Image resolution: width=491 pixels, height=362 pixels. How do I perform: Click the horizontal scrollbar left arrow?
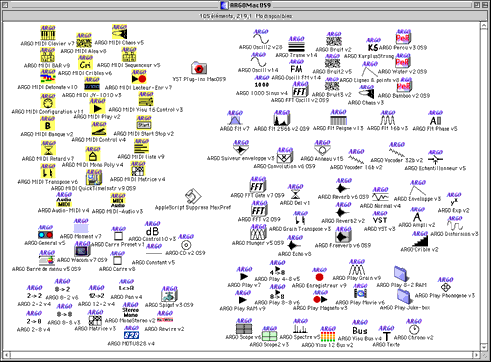coord(7,355)
